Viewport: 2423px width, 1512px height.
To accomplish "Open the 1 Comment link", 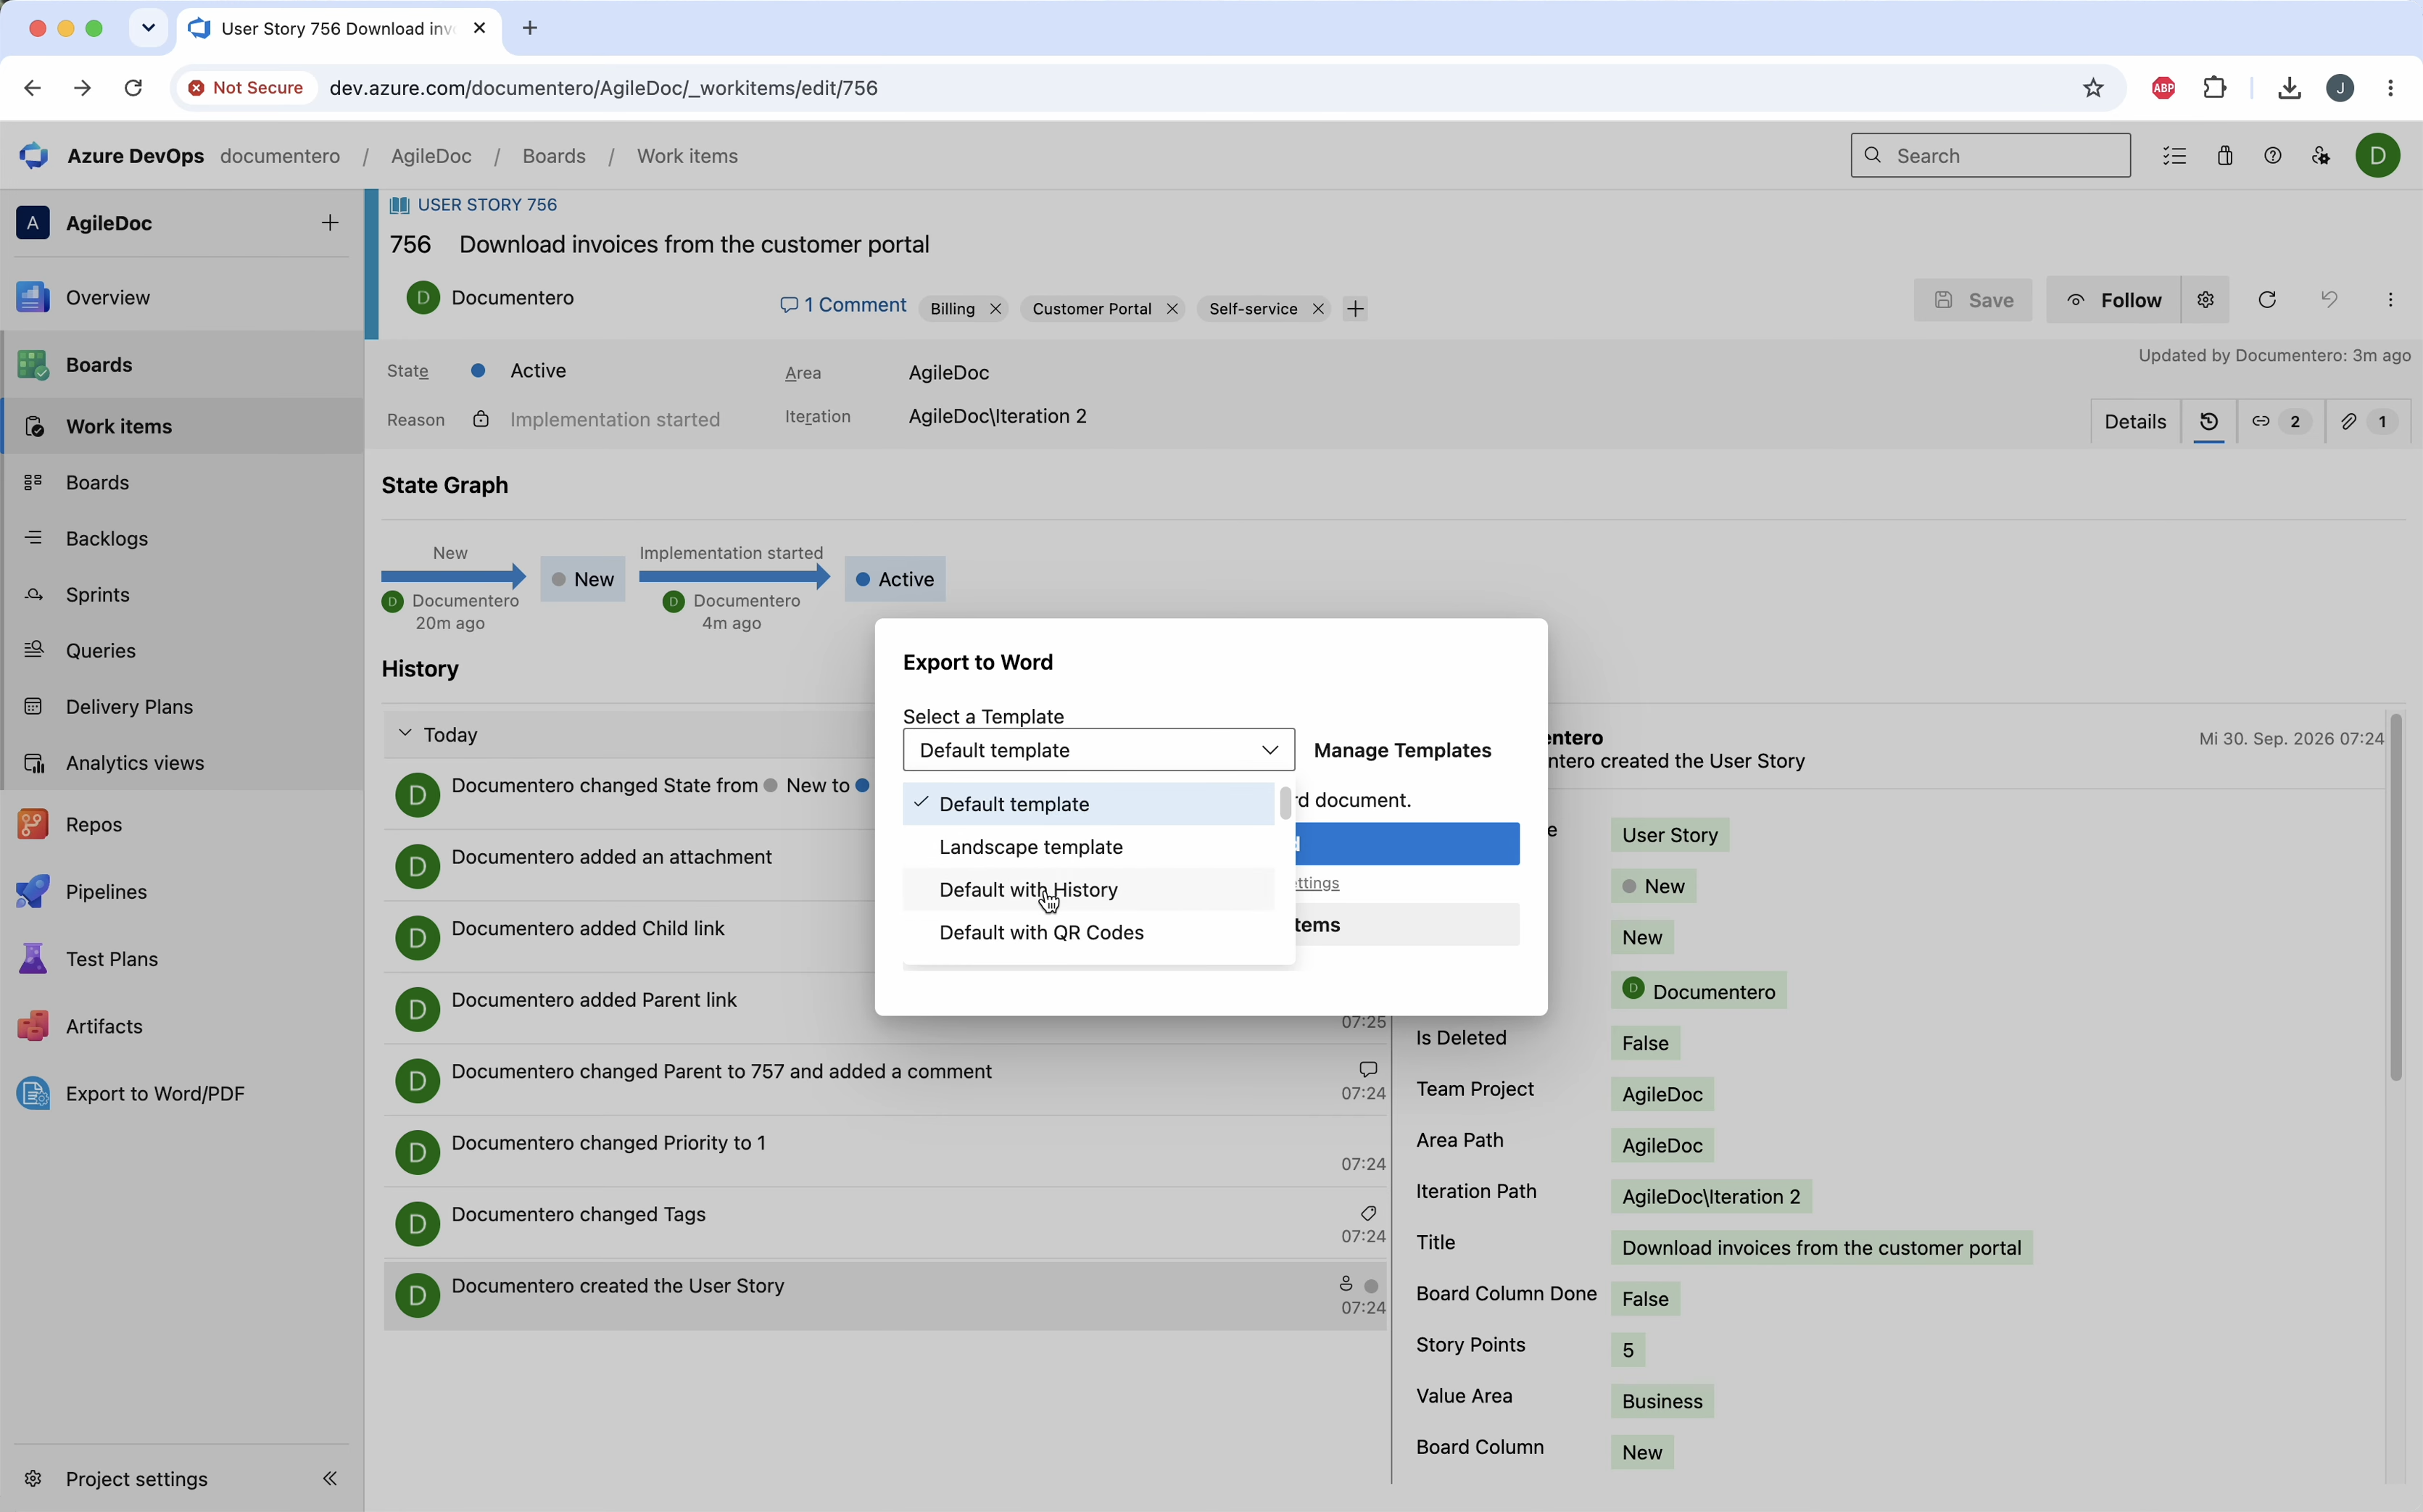I will (x=842, y=305).
